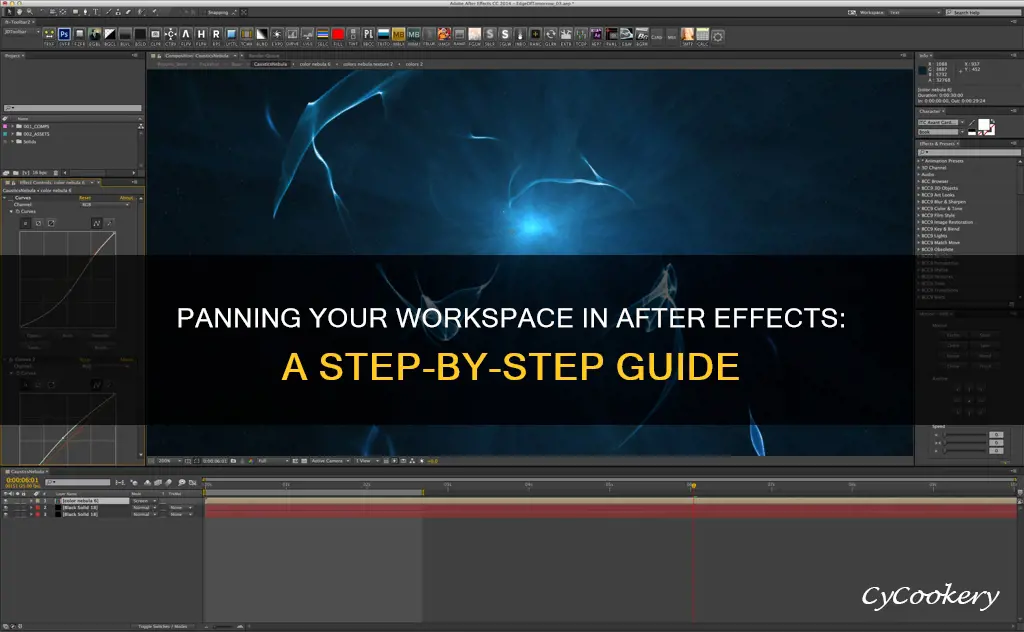1024x632 pixels.
Task: Toggle motion blur switch in timeline header
Action: (168, 482)
